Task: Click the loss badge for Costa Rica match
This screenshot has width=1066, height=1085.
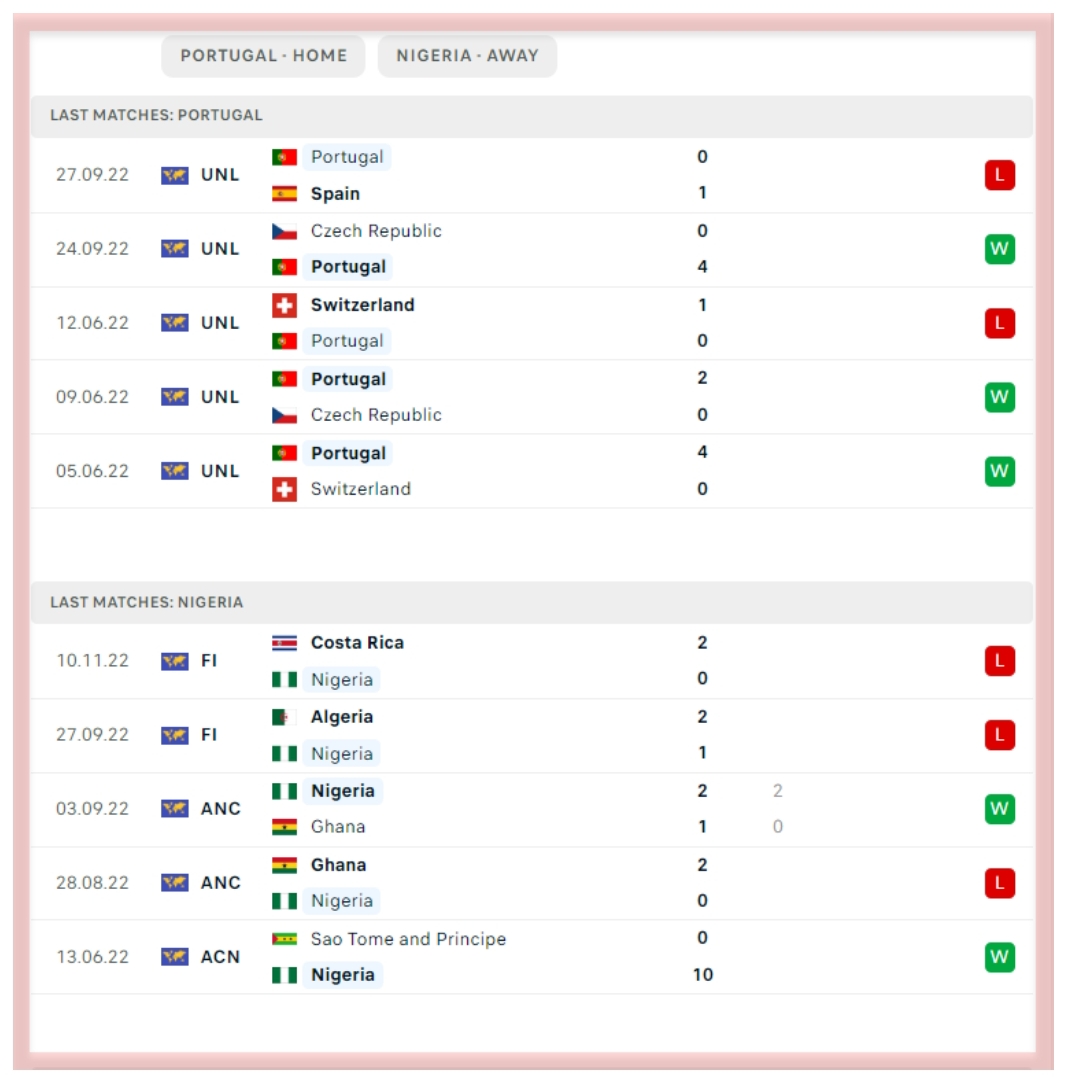Action: click(x=999, y=661)
